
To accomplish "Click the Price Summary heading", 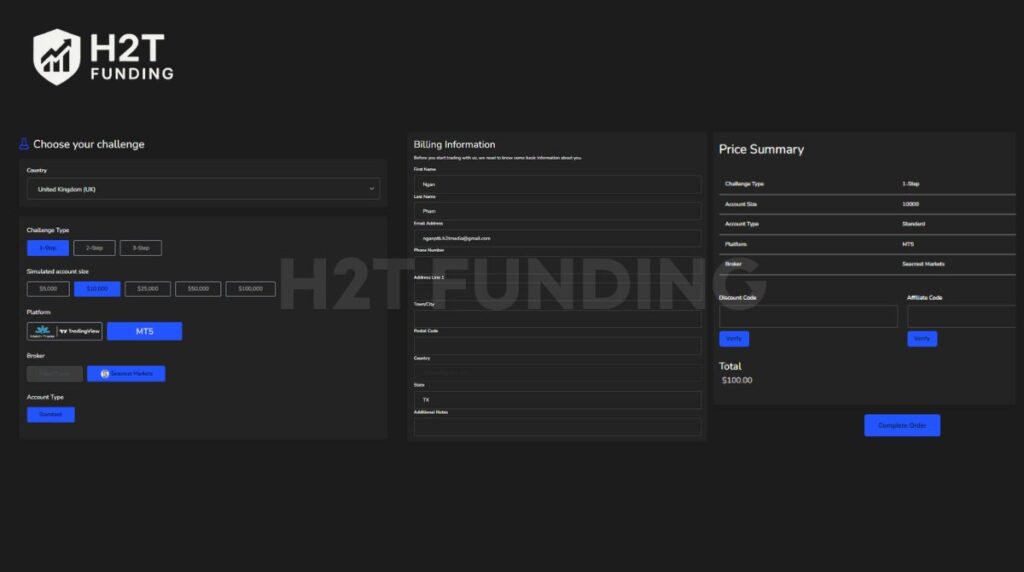I will (x=761, y=149).
